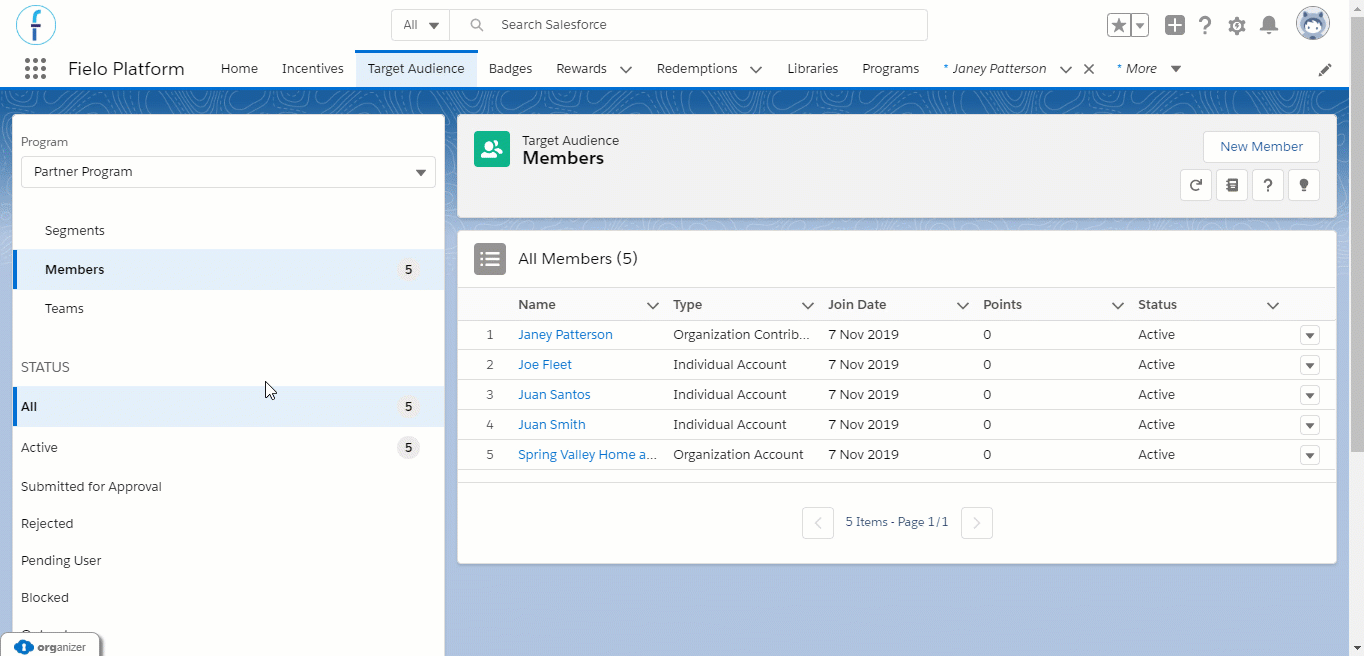Open the Status column chevron
The image size is (1364, 656).
pyautogui.click(x=1273, y=305)
